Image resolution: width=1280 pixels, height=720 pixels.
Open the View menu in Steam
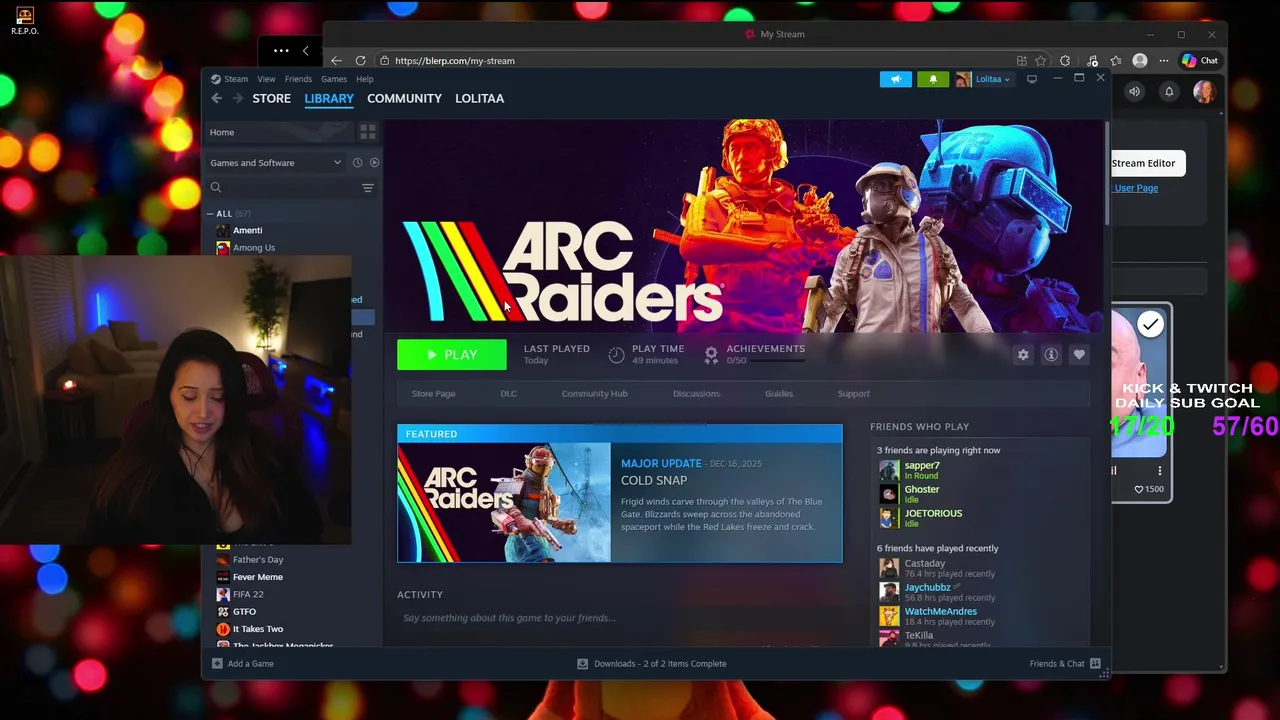266,79
